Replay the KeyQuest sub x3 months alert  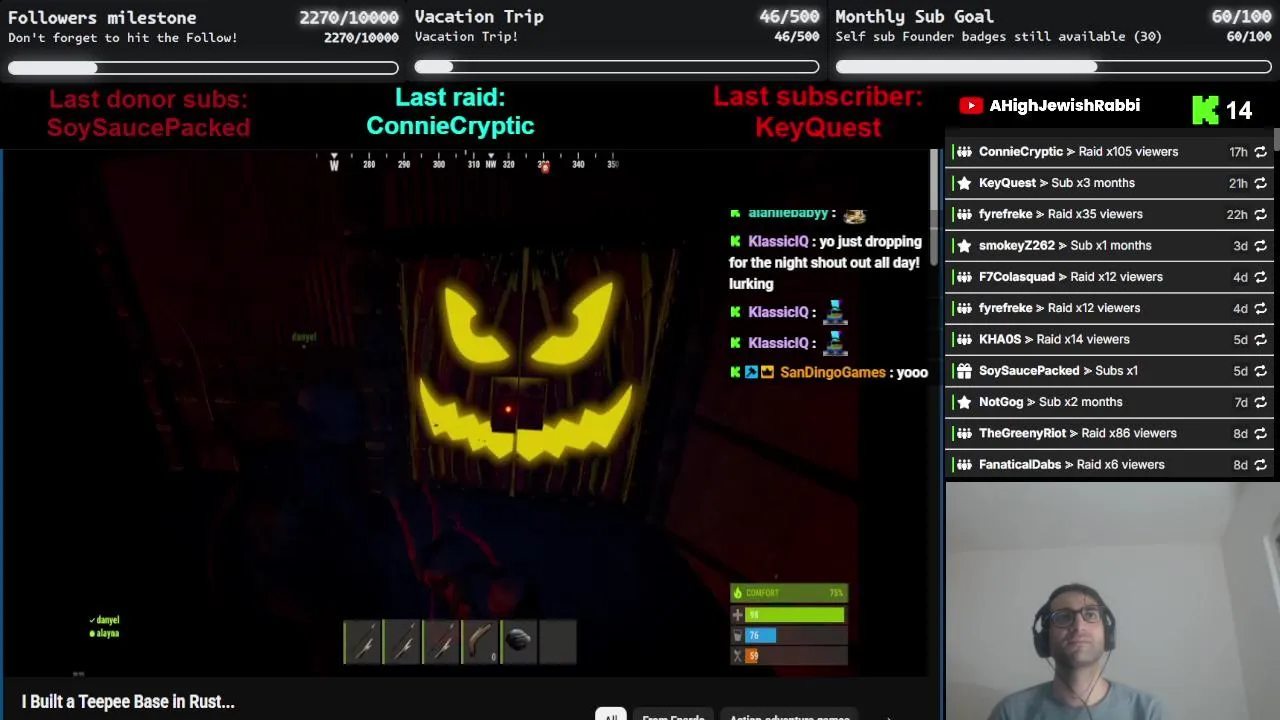coord(1260,183)
